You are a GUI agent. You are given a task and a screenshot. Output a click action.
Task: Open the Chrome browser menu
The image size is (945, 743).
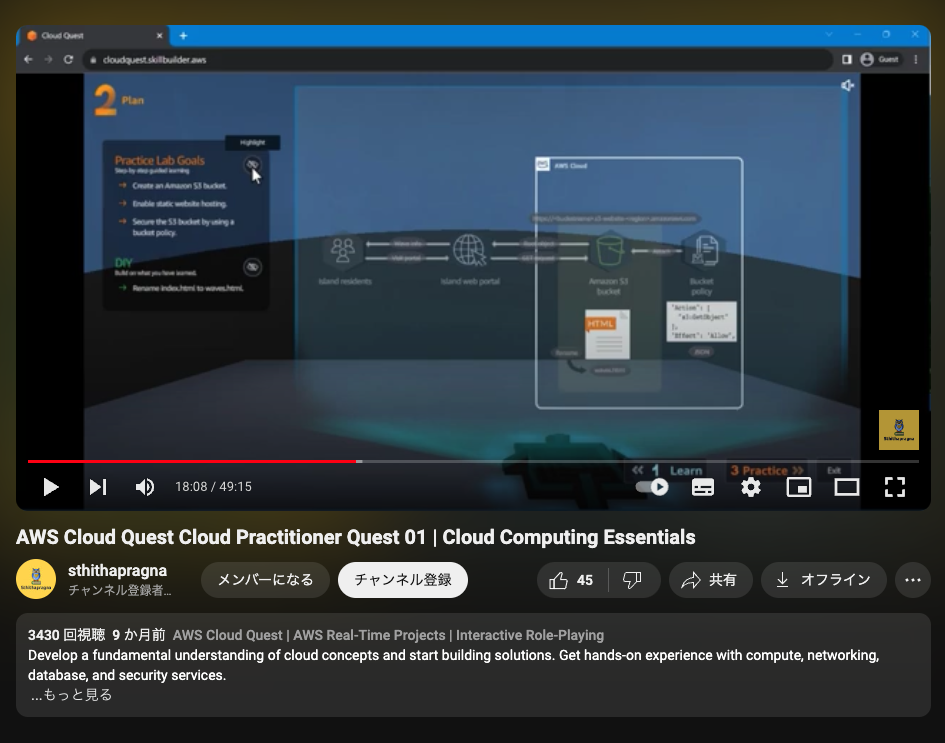[917, 59]
